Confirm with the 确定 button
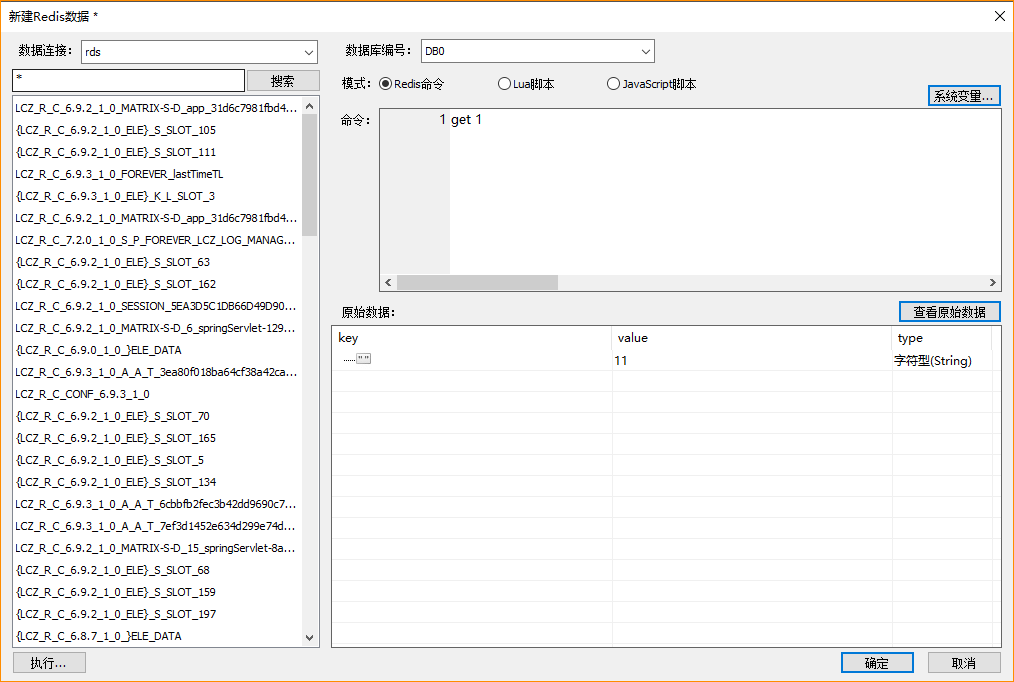This screenshot has width=1014, height=682. [x=876, y=663]
